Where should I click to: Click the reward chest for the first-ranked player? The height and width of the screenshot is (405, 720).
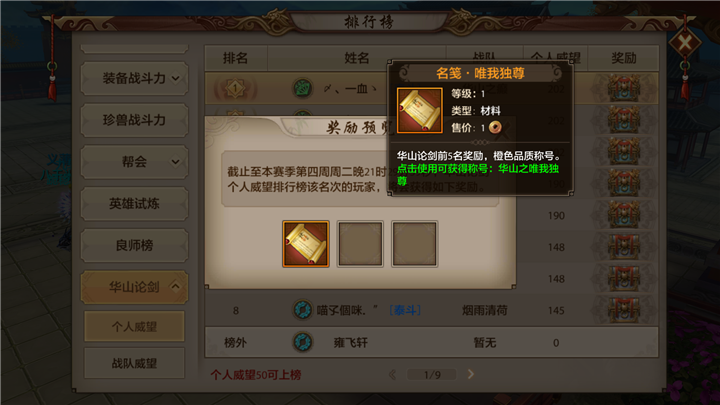click(624, 88)
